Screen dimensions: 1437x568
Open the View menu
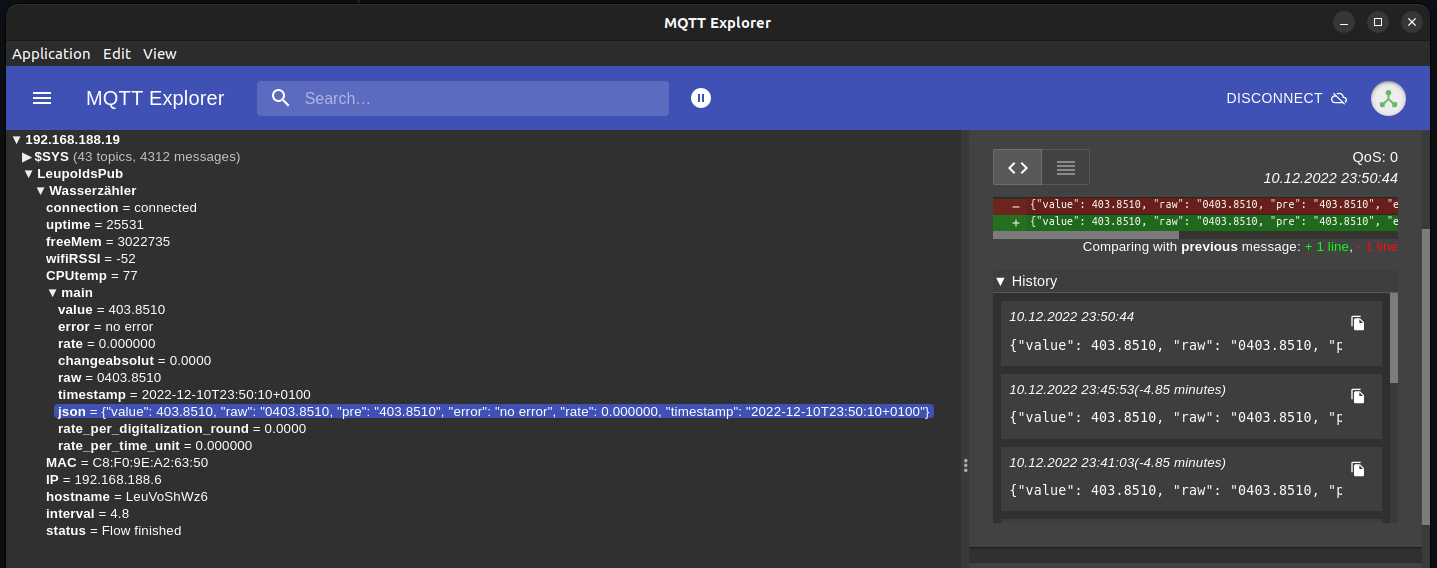[x=160, y=54]
